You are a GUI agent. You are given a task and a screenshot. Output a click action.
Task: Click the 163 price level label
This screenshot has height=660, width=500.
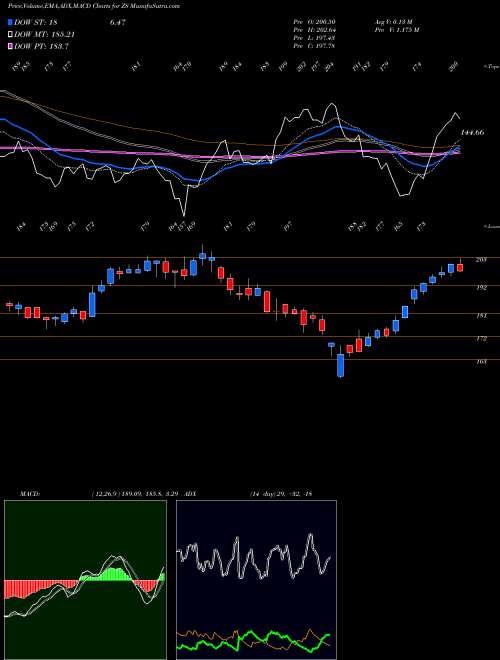pyautogui.click(x=481, y=361)
